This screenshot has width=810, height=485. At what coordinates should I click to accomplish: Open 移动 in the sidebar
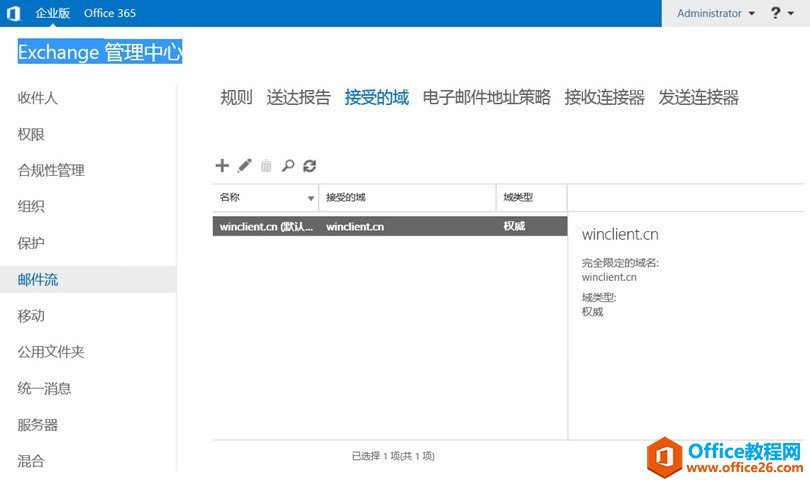click(31, 316)
